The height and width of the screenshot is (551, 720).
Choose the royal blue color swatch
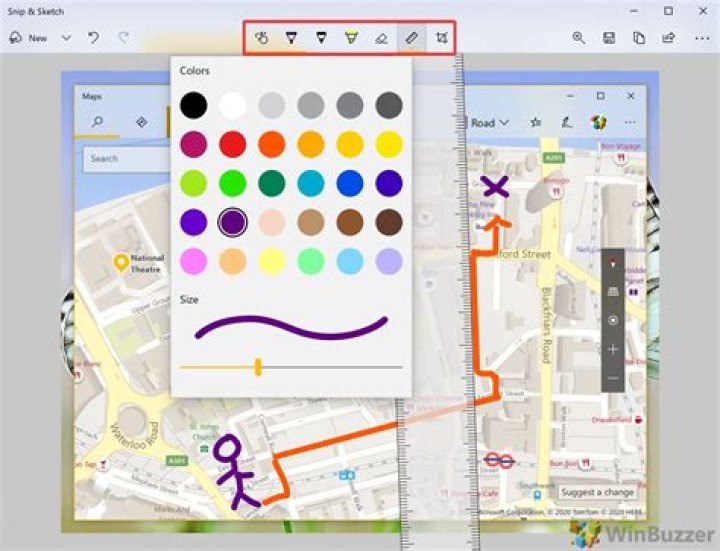[350, 183]
